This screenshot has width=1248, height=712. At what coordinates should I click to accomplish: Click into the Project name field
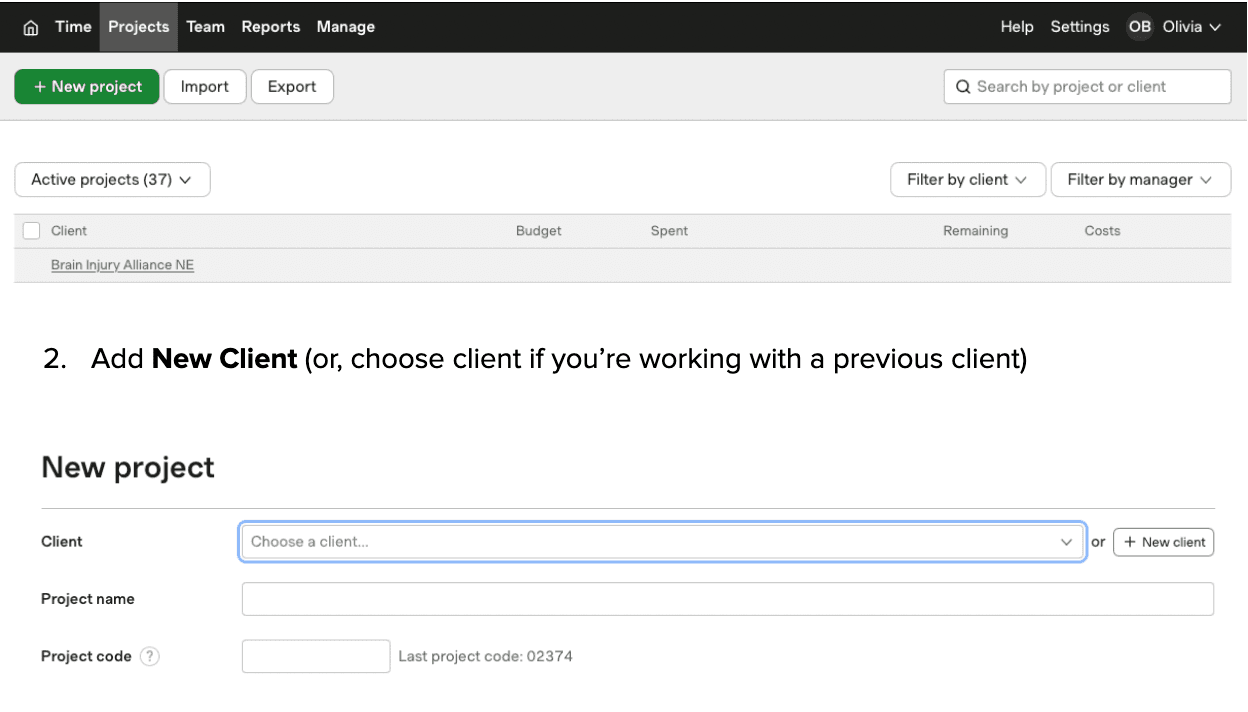(728, 599)
